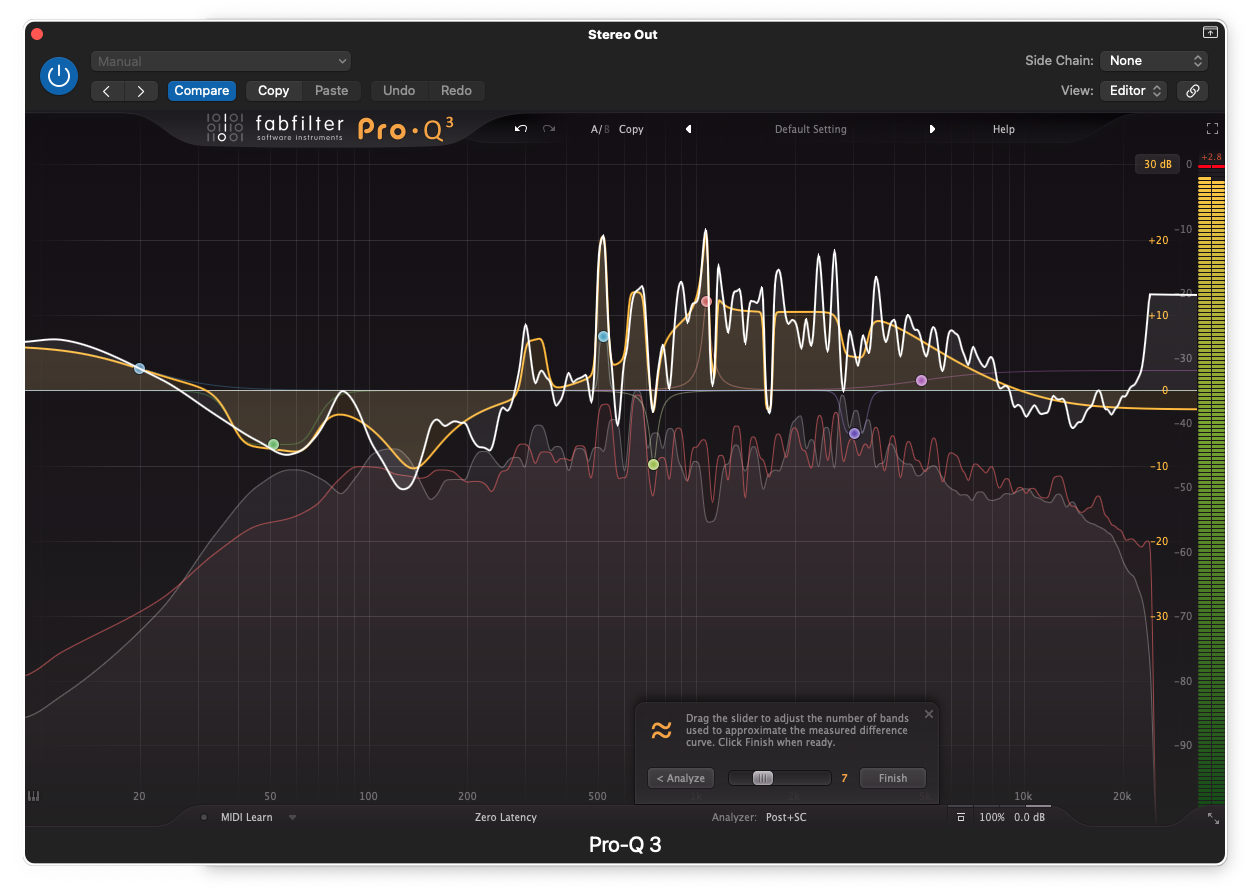The image size is (1250, 893).
Task: Click the link chain icon
Action: 1192,90
